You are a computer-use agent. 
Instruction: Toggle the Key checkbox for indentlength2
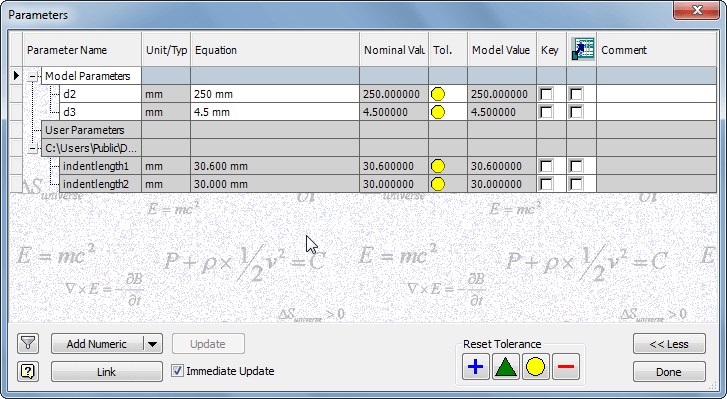(x=547, y=184)
